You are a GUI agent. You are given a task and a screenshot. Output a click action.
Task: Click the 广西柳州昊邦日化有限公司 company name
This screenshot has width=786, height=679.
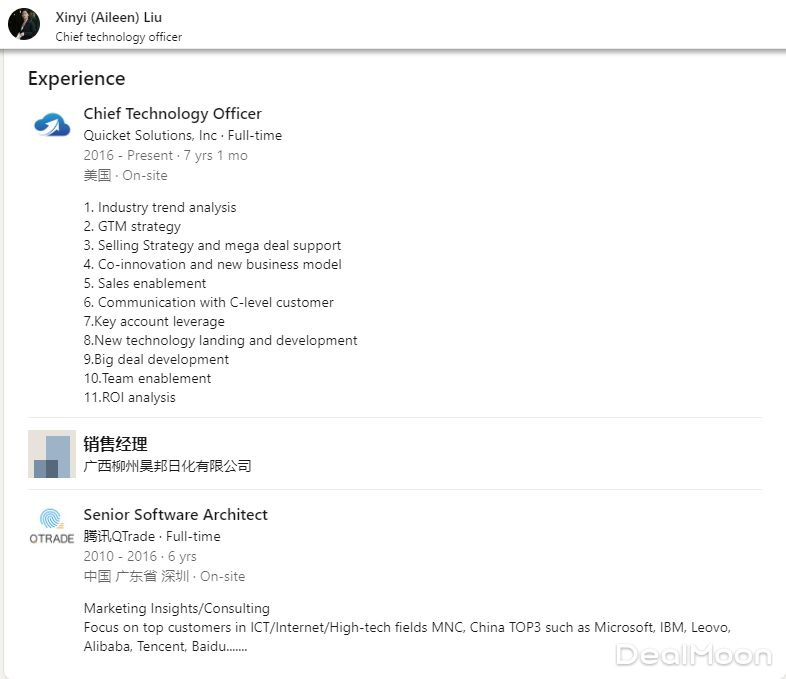click(167, 466)
